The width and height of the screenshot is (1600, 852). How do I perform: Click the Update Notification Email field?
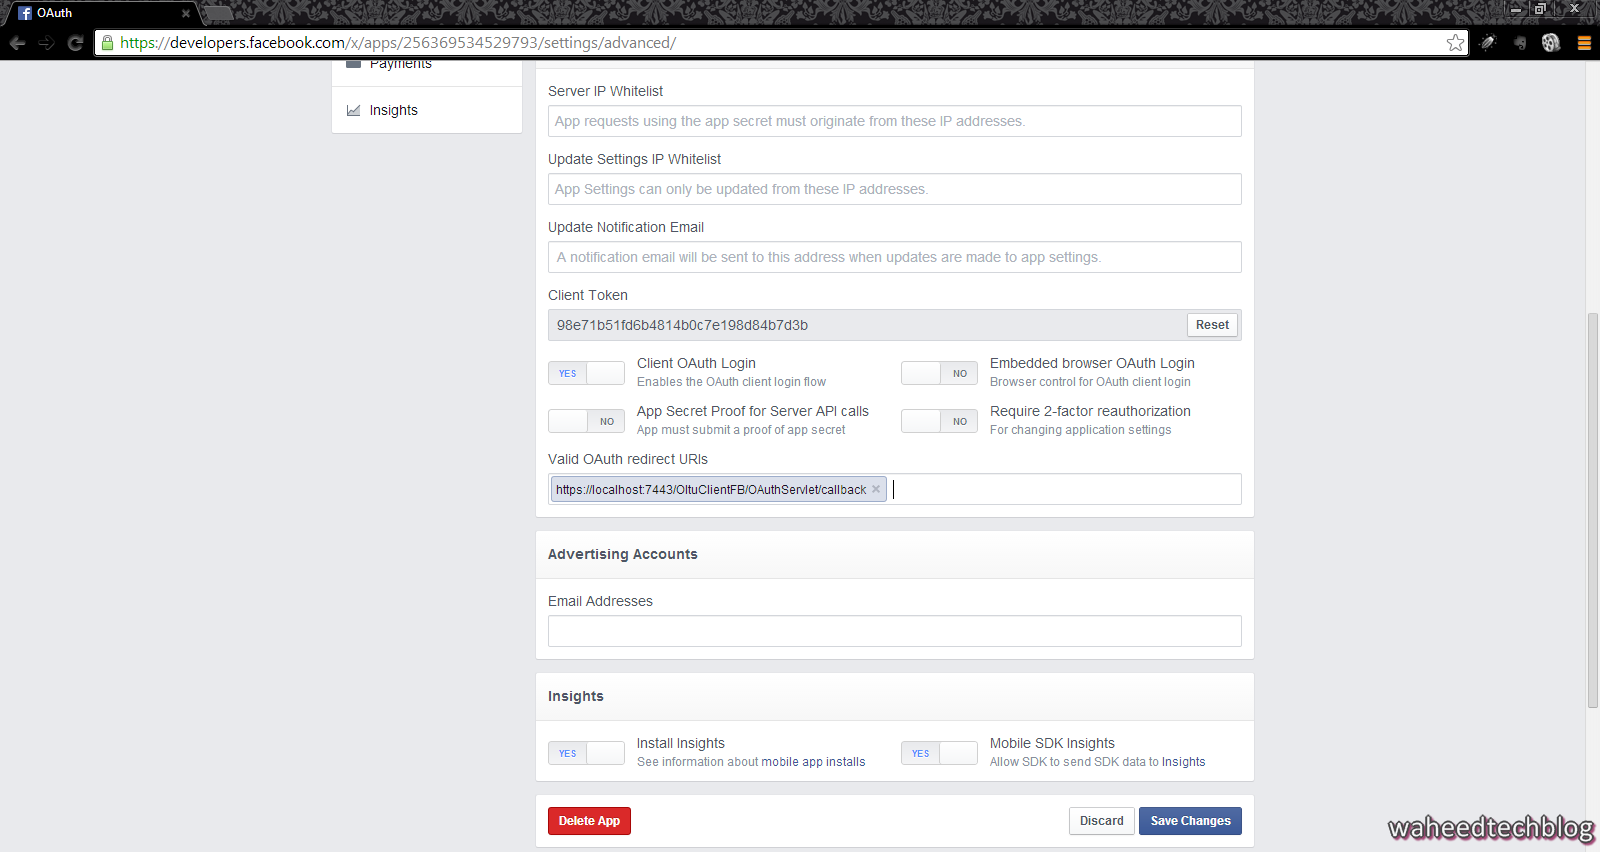[895, 257]
